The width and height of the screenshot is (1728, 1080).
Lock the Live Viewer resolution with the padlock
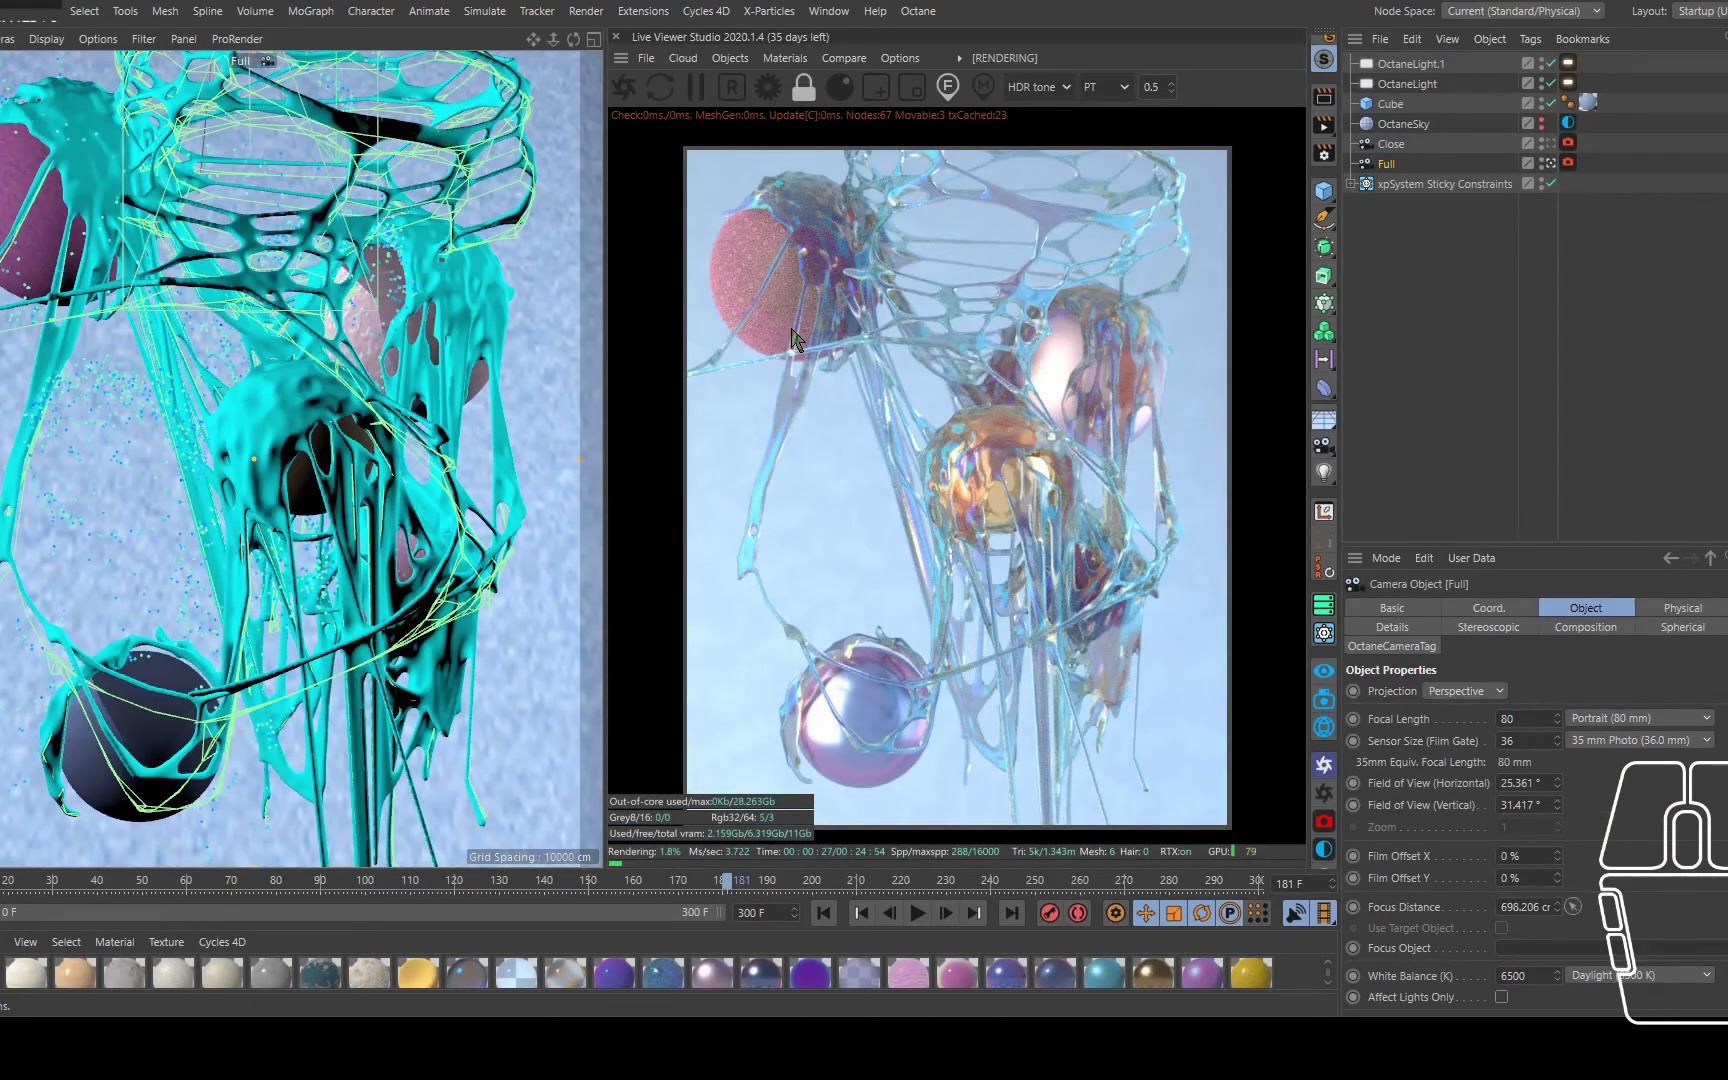(803, 87)
